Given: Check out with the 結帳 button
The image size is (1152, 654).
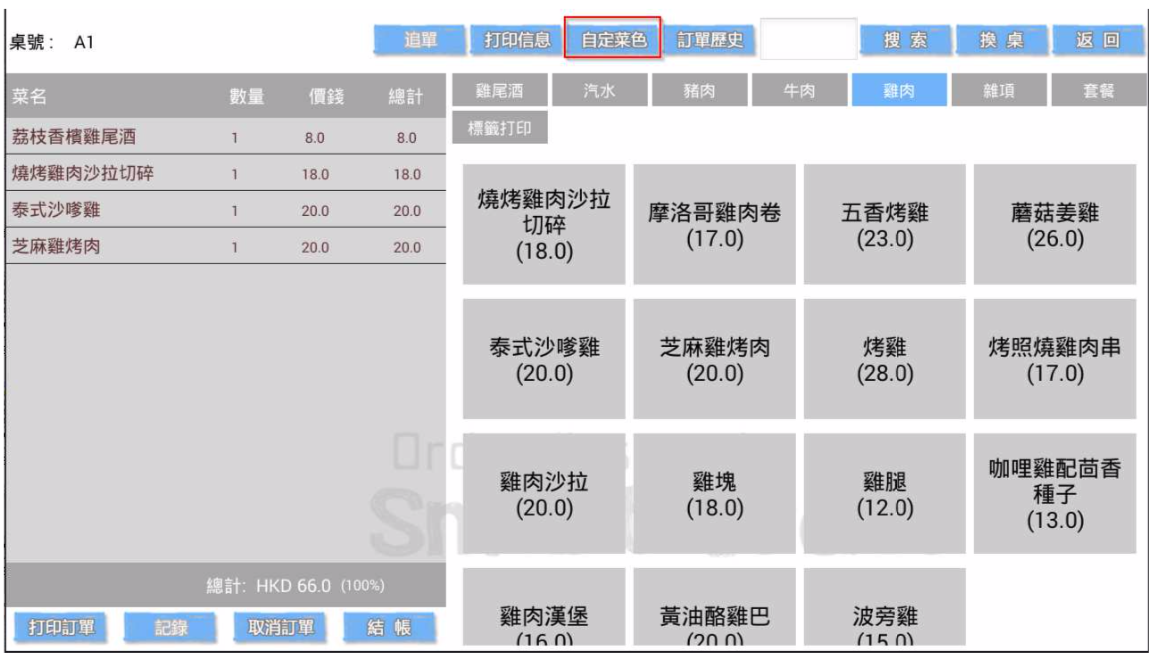Looking at the screenshot, I should point(389,627).
